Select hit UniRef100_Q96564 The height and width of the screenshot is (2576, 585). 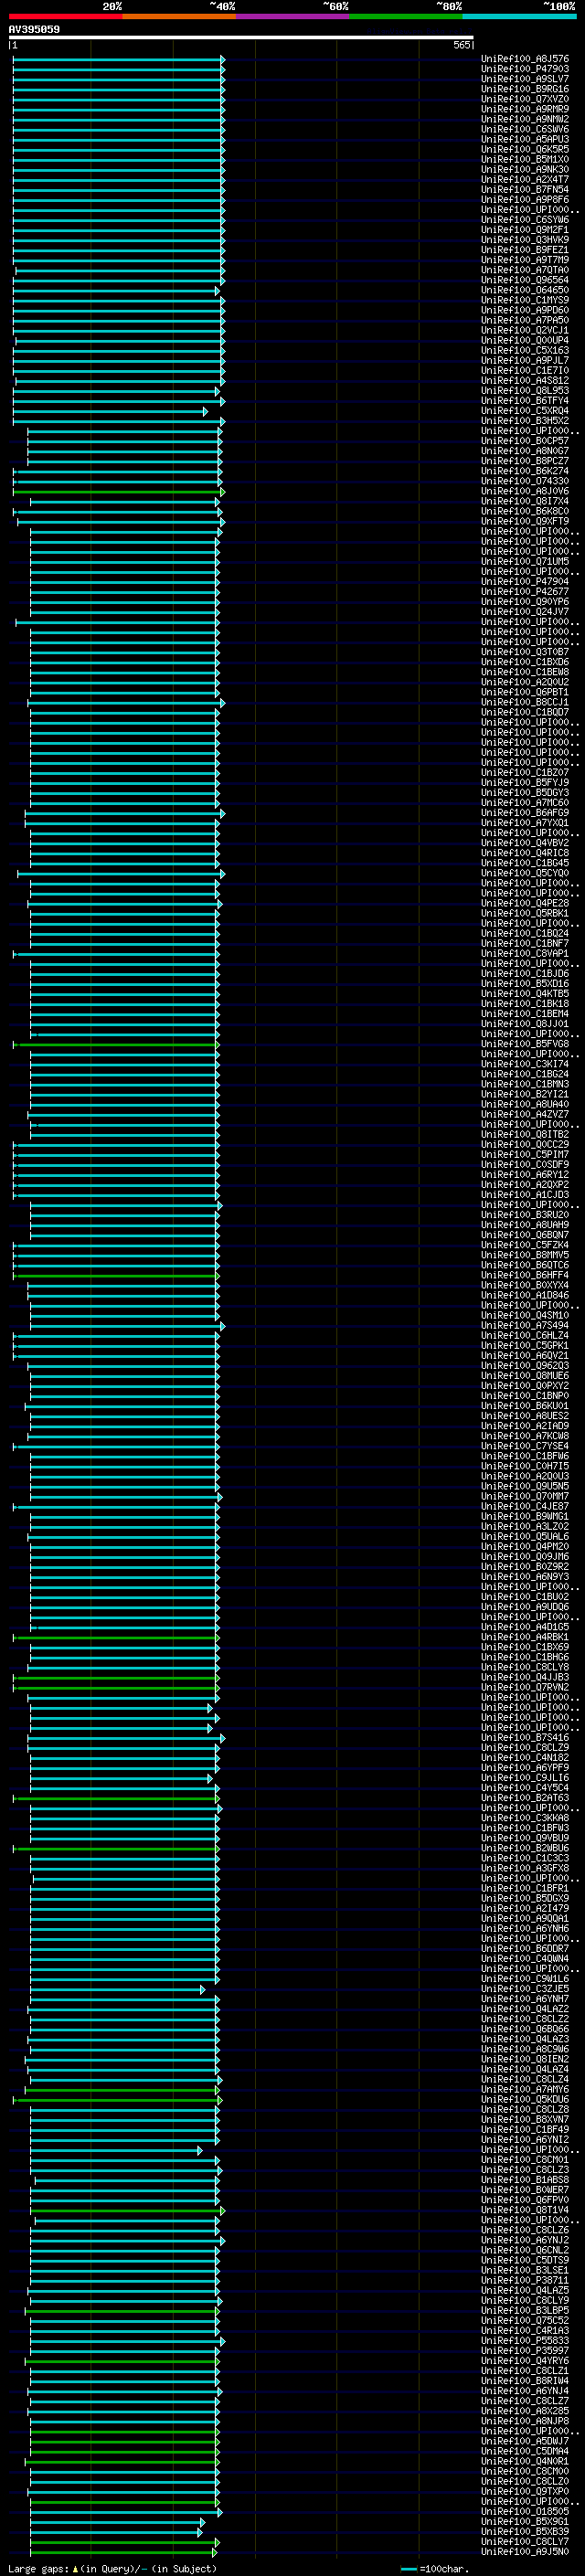525,280
